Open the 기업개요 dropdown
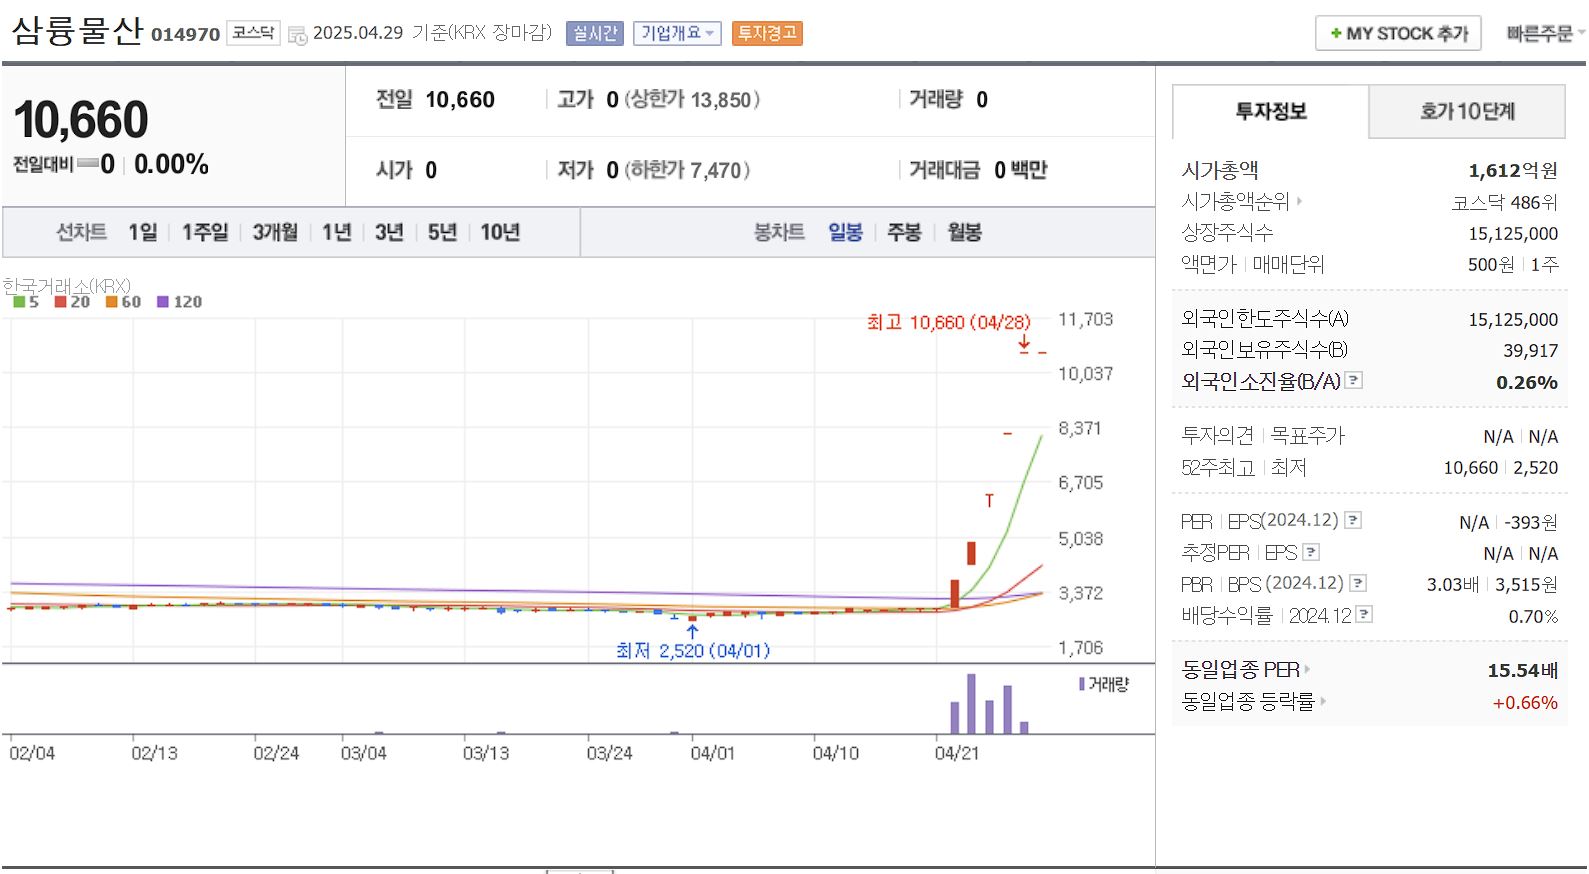This screenshot has width=1589, height=874. (x=677, y=33)
